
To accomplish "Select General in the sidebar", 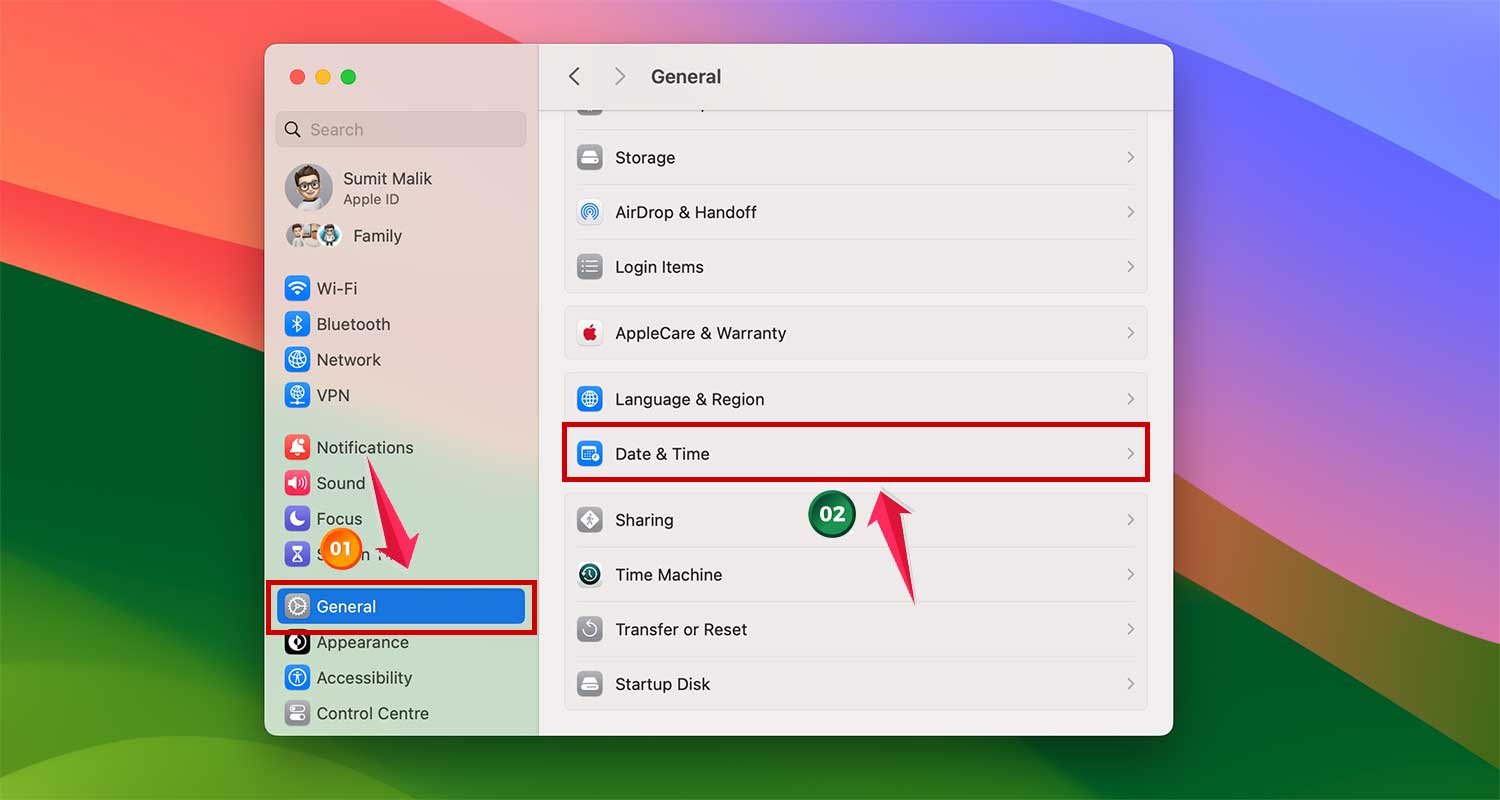I will point(399,606).
